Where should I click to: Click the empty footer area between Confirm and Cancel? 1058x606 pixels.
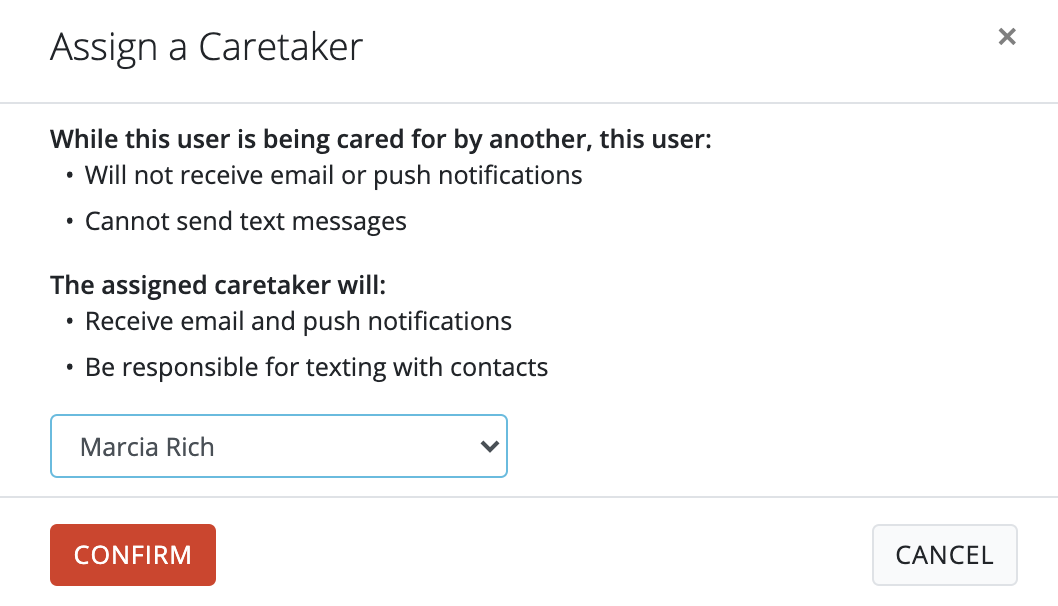pos(540,555)
